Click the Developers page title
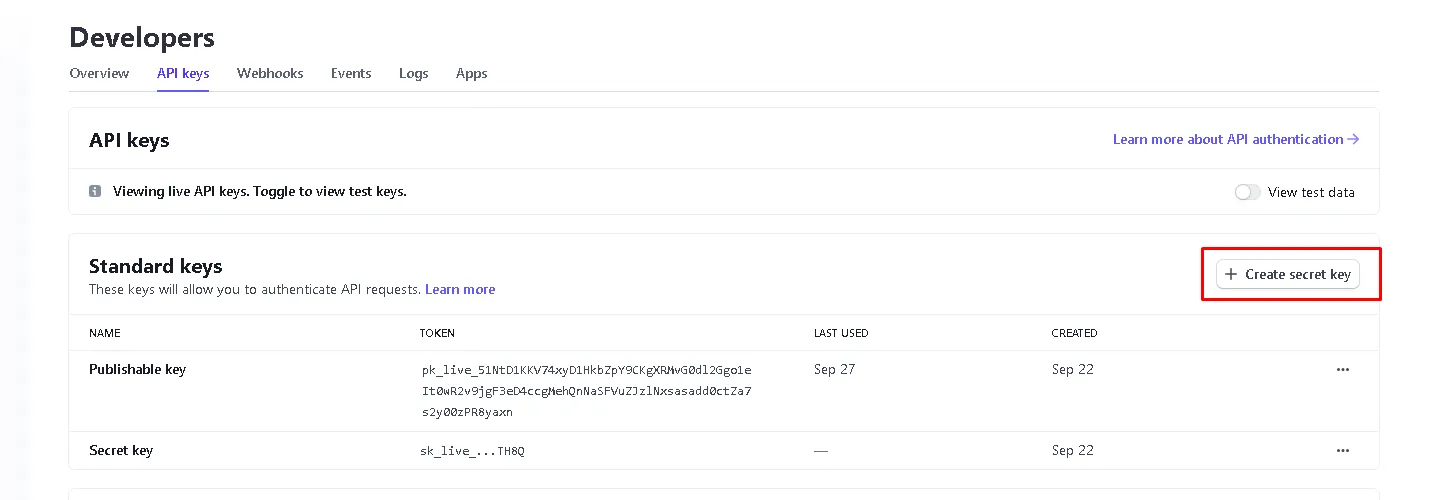 [142, 38]
